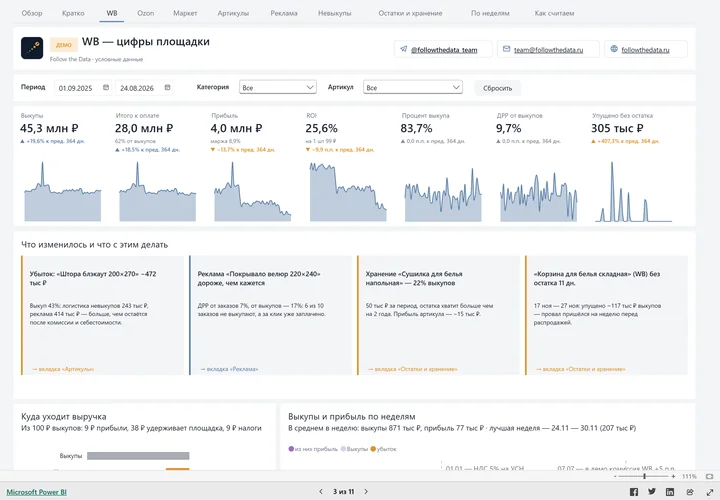The width and height of the screenshot is (720, 500).
Task: Adjust the zoom slider handle
Action: coord(645,477)
